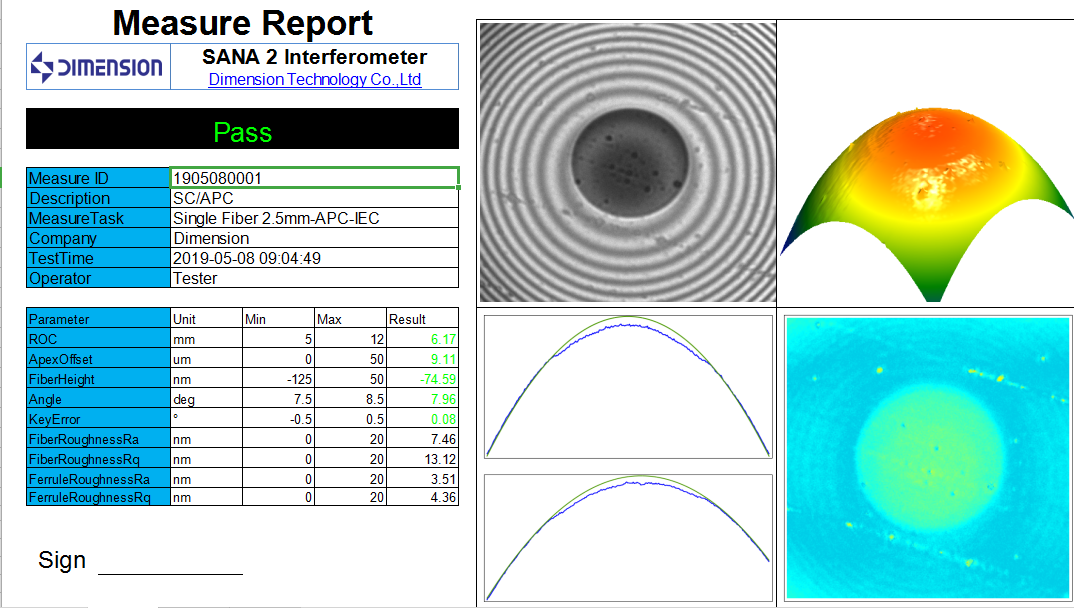This screenshot has height=608, width=1074.
Task: Select the ROC parameter cell
Action: [x=98, y=338]
